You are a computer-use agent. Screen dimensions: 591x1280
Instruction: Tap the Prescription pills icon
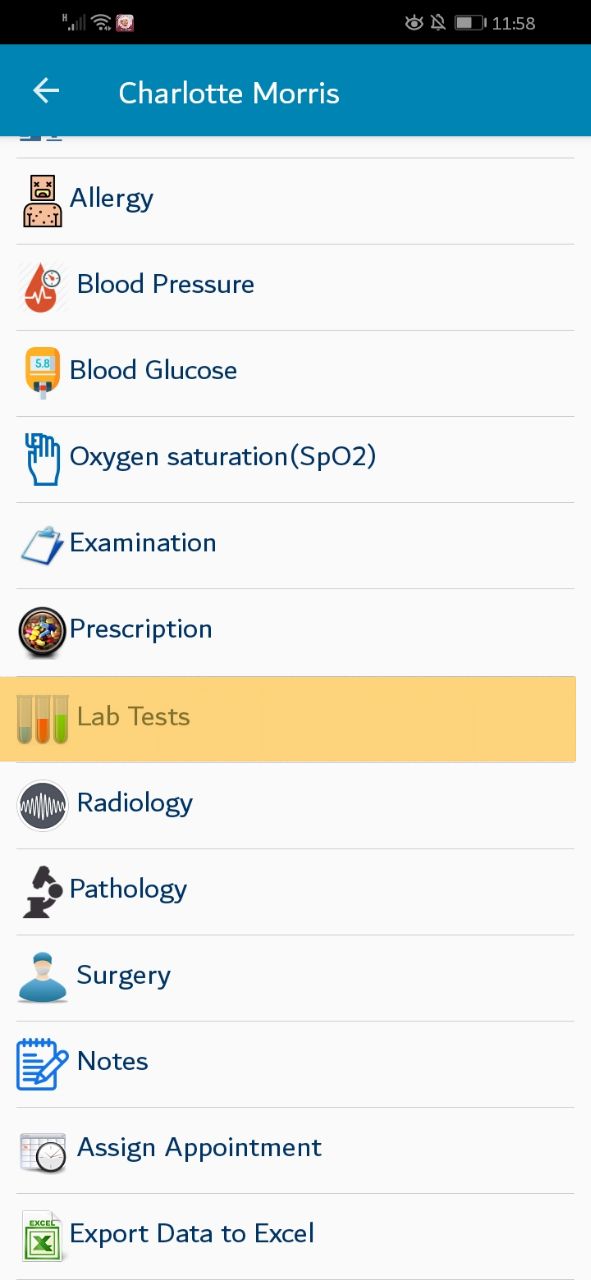42,631
